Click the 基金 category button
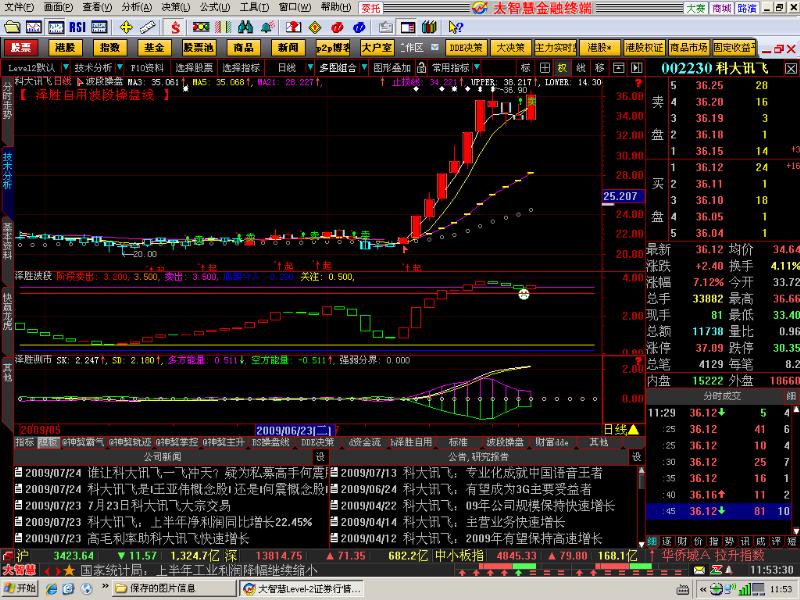Image resolution: width=800 pixels, height=600 pixels. tap(154, 47)
